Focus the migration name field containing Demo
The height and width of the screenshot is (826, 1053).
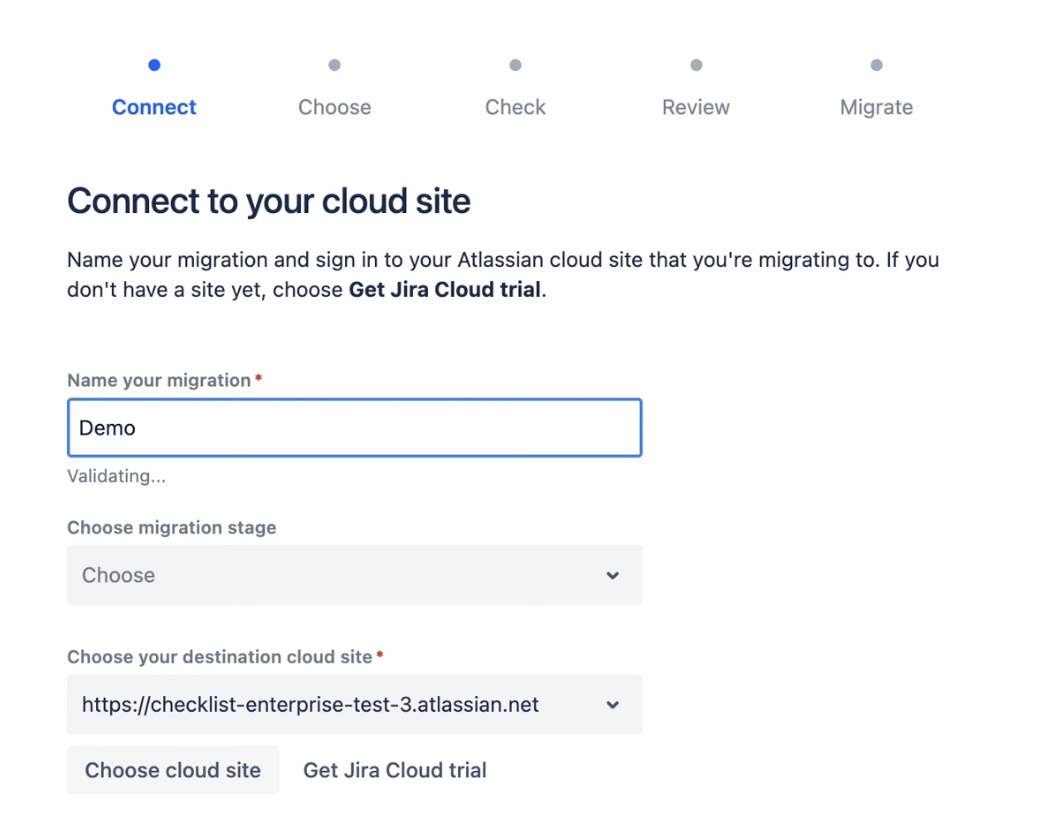(x=354, y=428)
